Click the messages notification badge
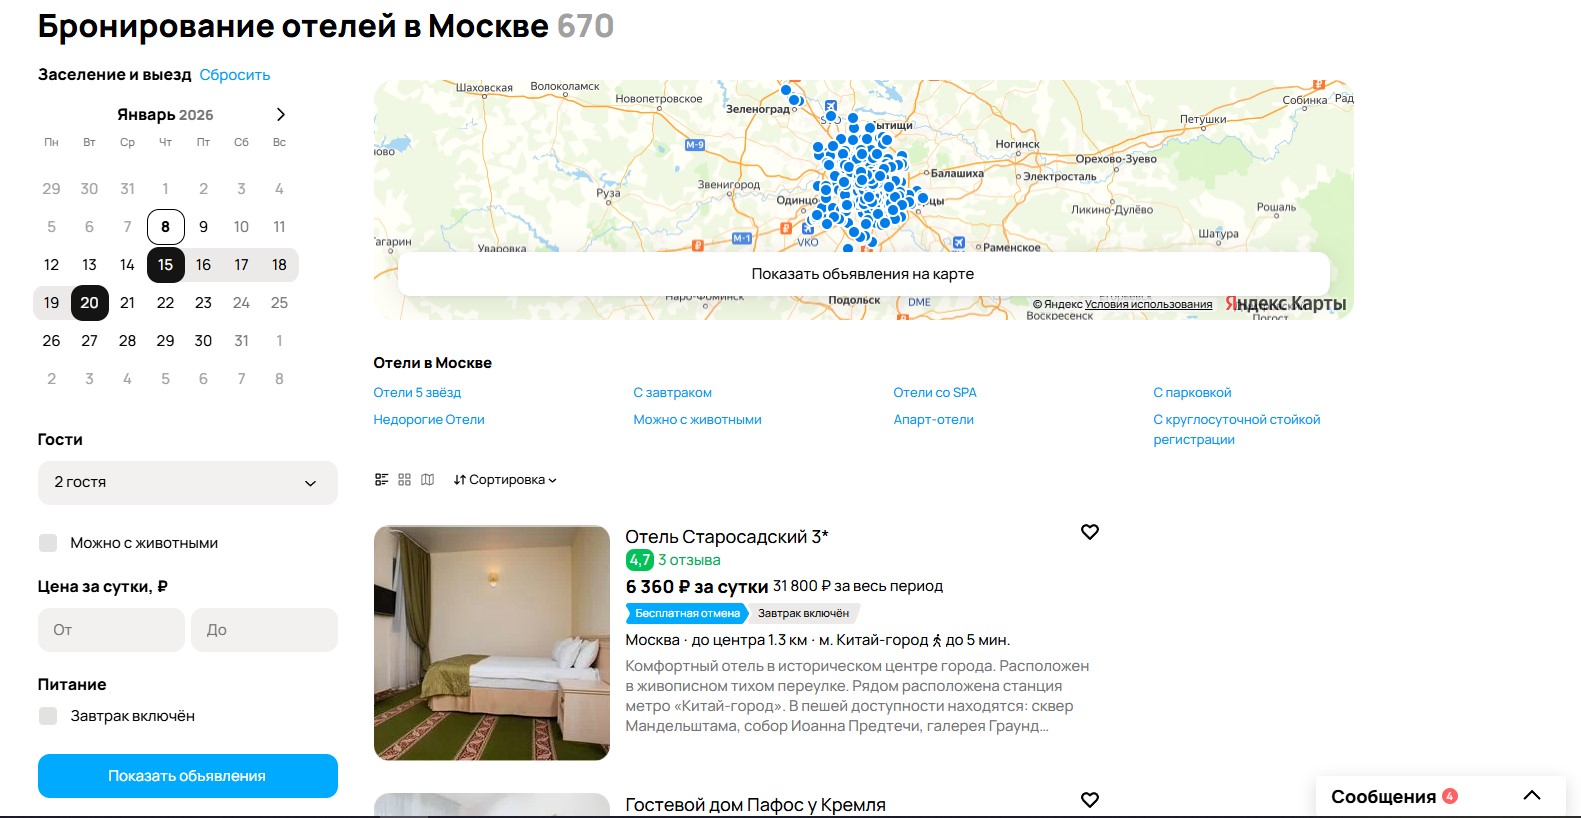 coord(1450,796)
